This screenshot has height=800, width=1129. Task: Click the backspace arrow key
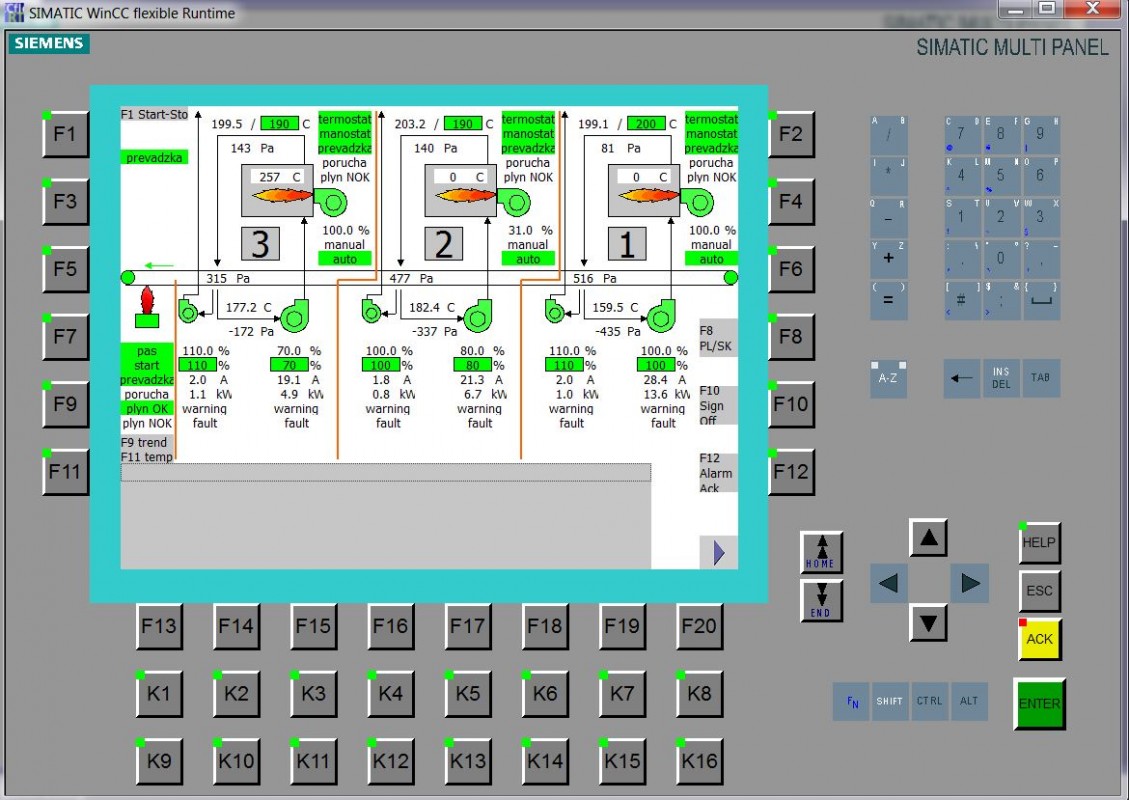pos(962,378)
